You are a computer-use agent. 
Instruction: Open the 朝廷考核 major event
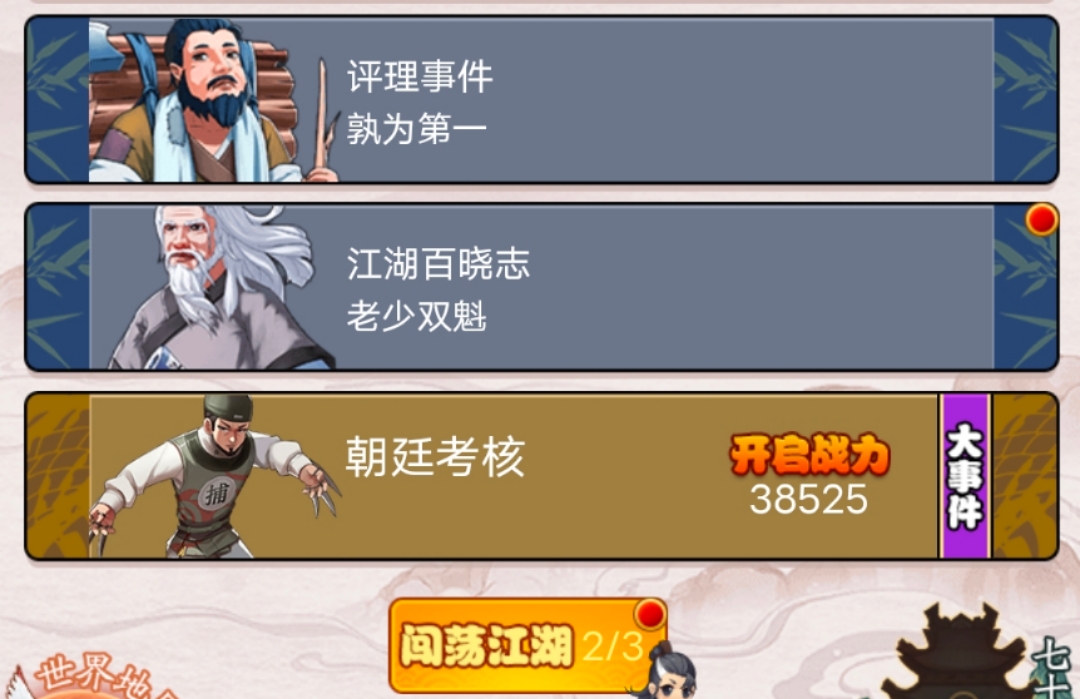pyautogui.click(x=541, y=476)
